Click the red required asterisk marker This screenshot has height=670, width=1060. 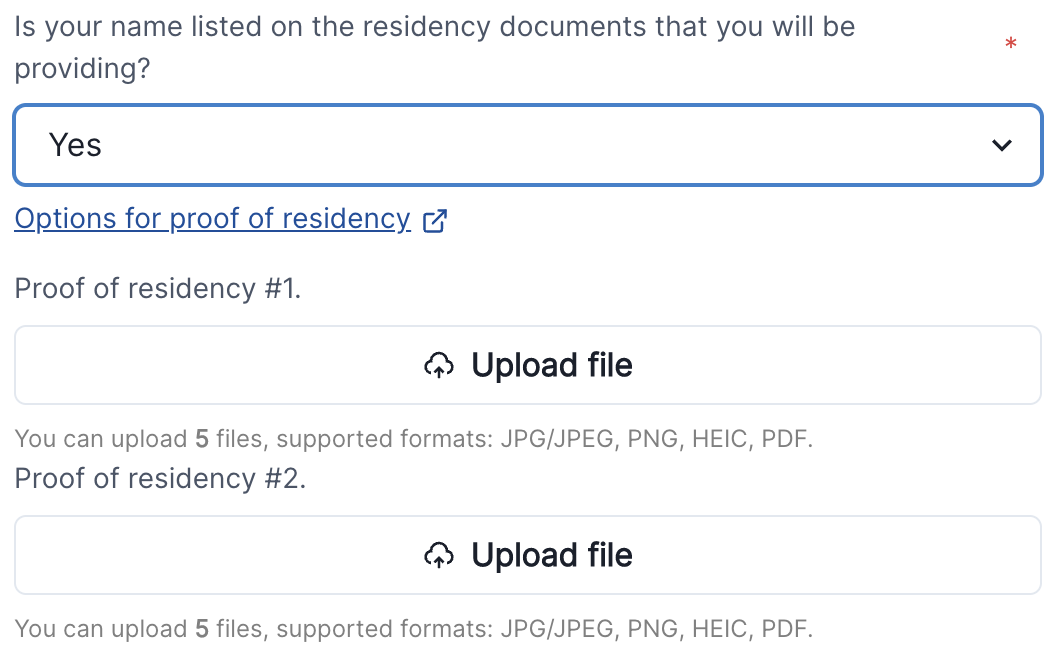click(1011, 45)
